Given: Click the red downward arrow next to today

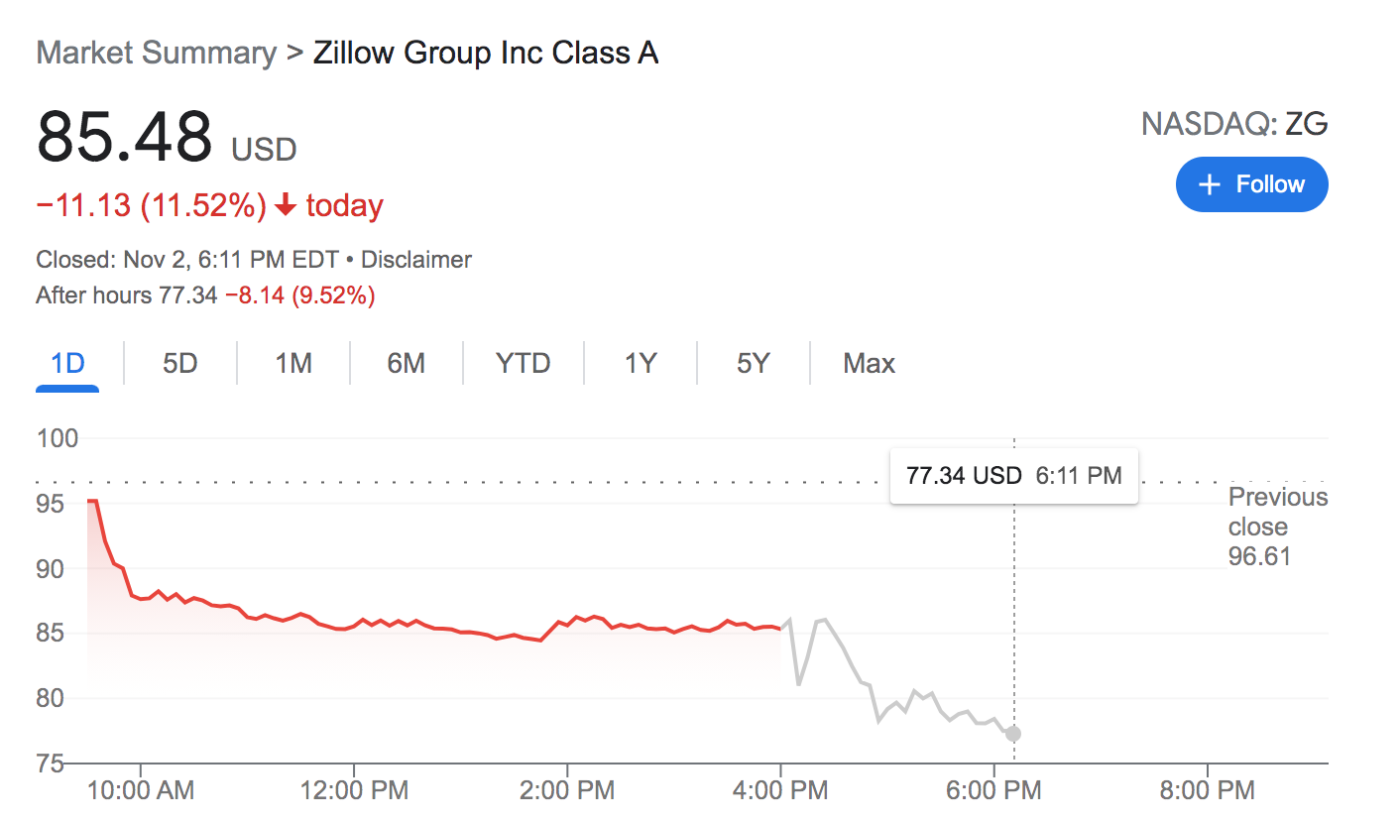Looking at the screenshot, I should point(284,205).
